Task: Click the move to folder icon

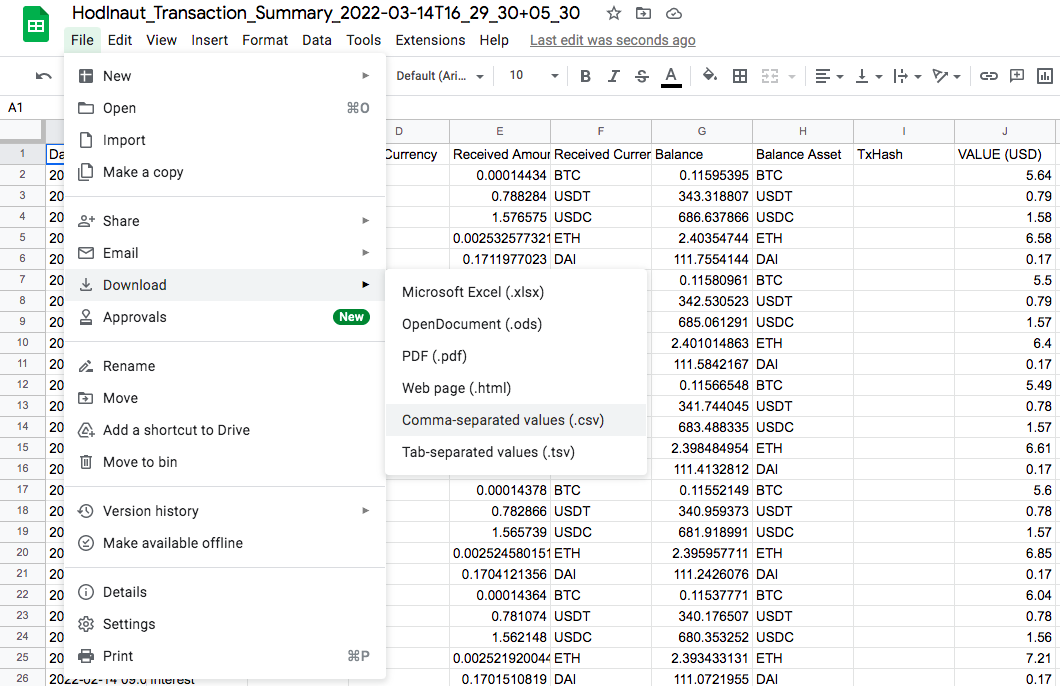Action: click(x=644, y=13)
